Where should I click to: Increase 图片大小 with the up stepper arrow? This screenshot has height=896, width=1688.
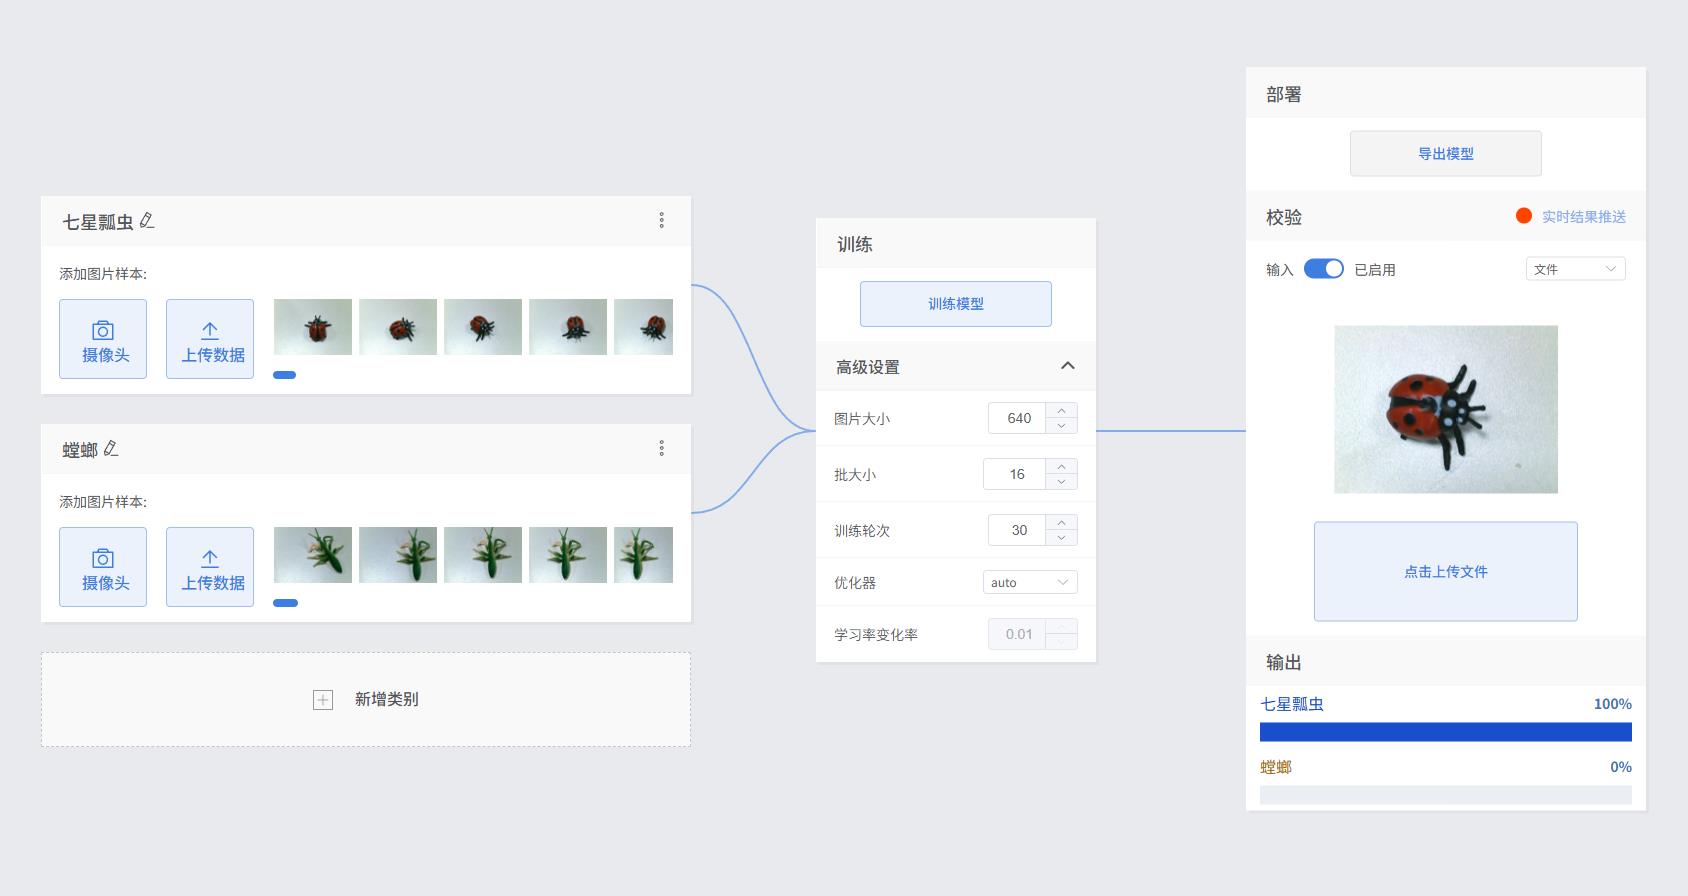point(1061,410)
